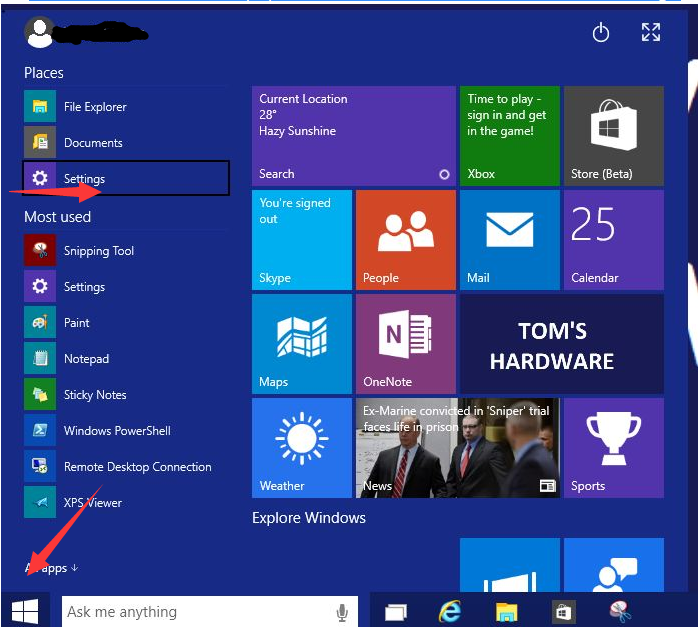Launch Internet Explorer from taskbar
The image size is (700, 627).
[x=450, y=611]
